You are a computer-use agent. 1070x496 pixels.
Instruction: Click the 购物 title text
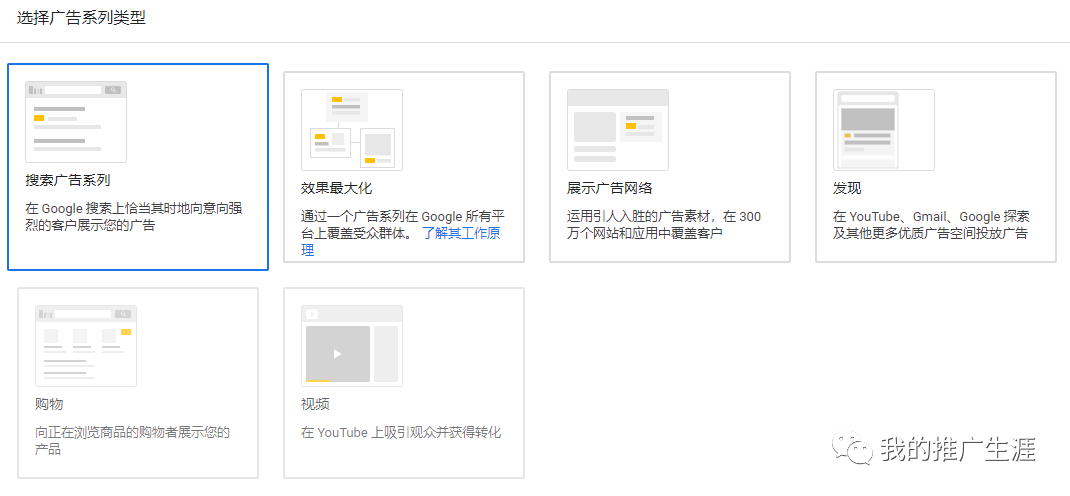[49, 405]
